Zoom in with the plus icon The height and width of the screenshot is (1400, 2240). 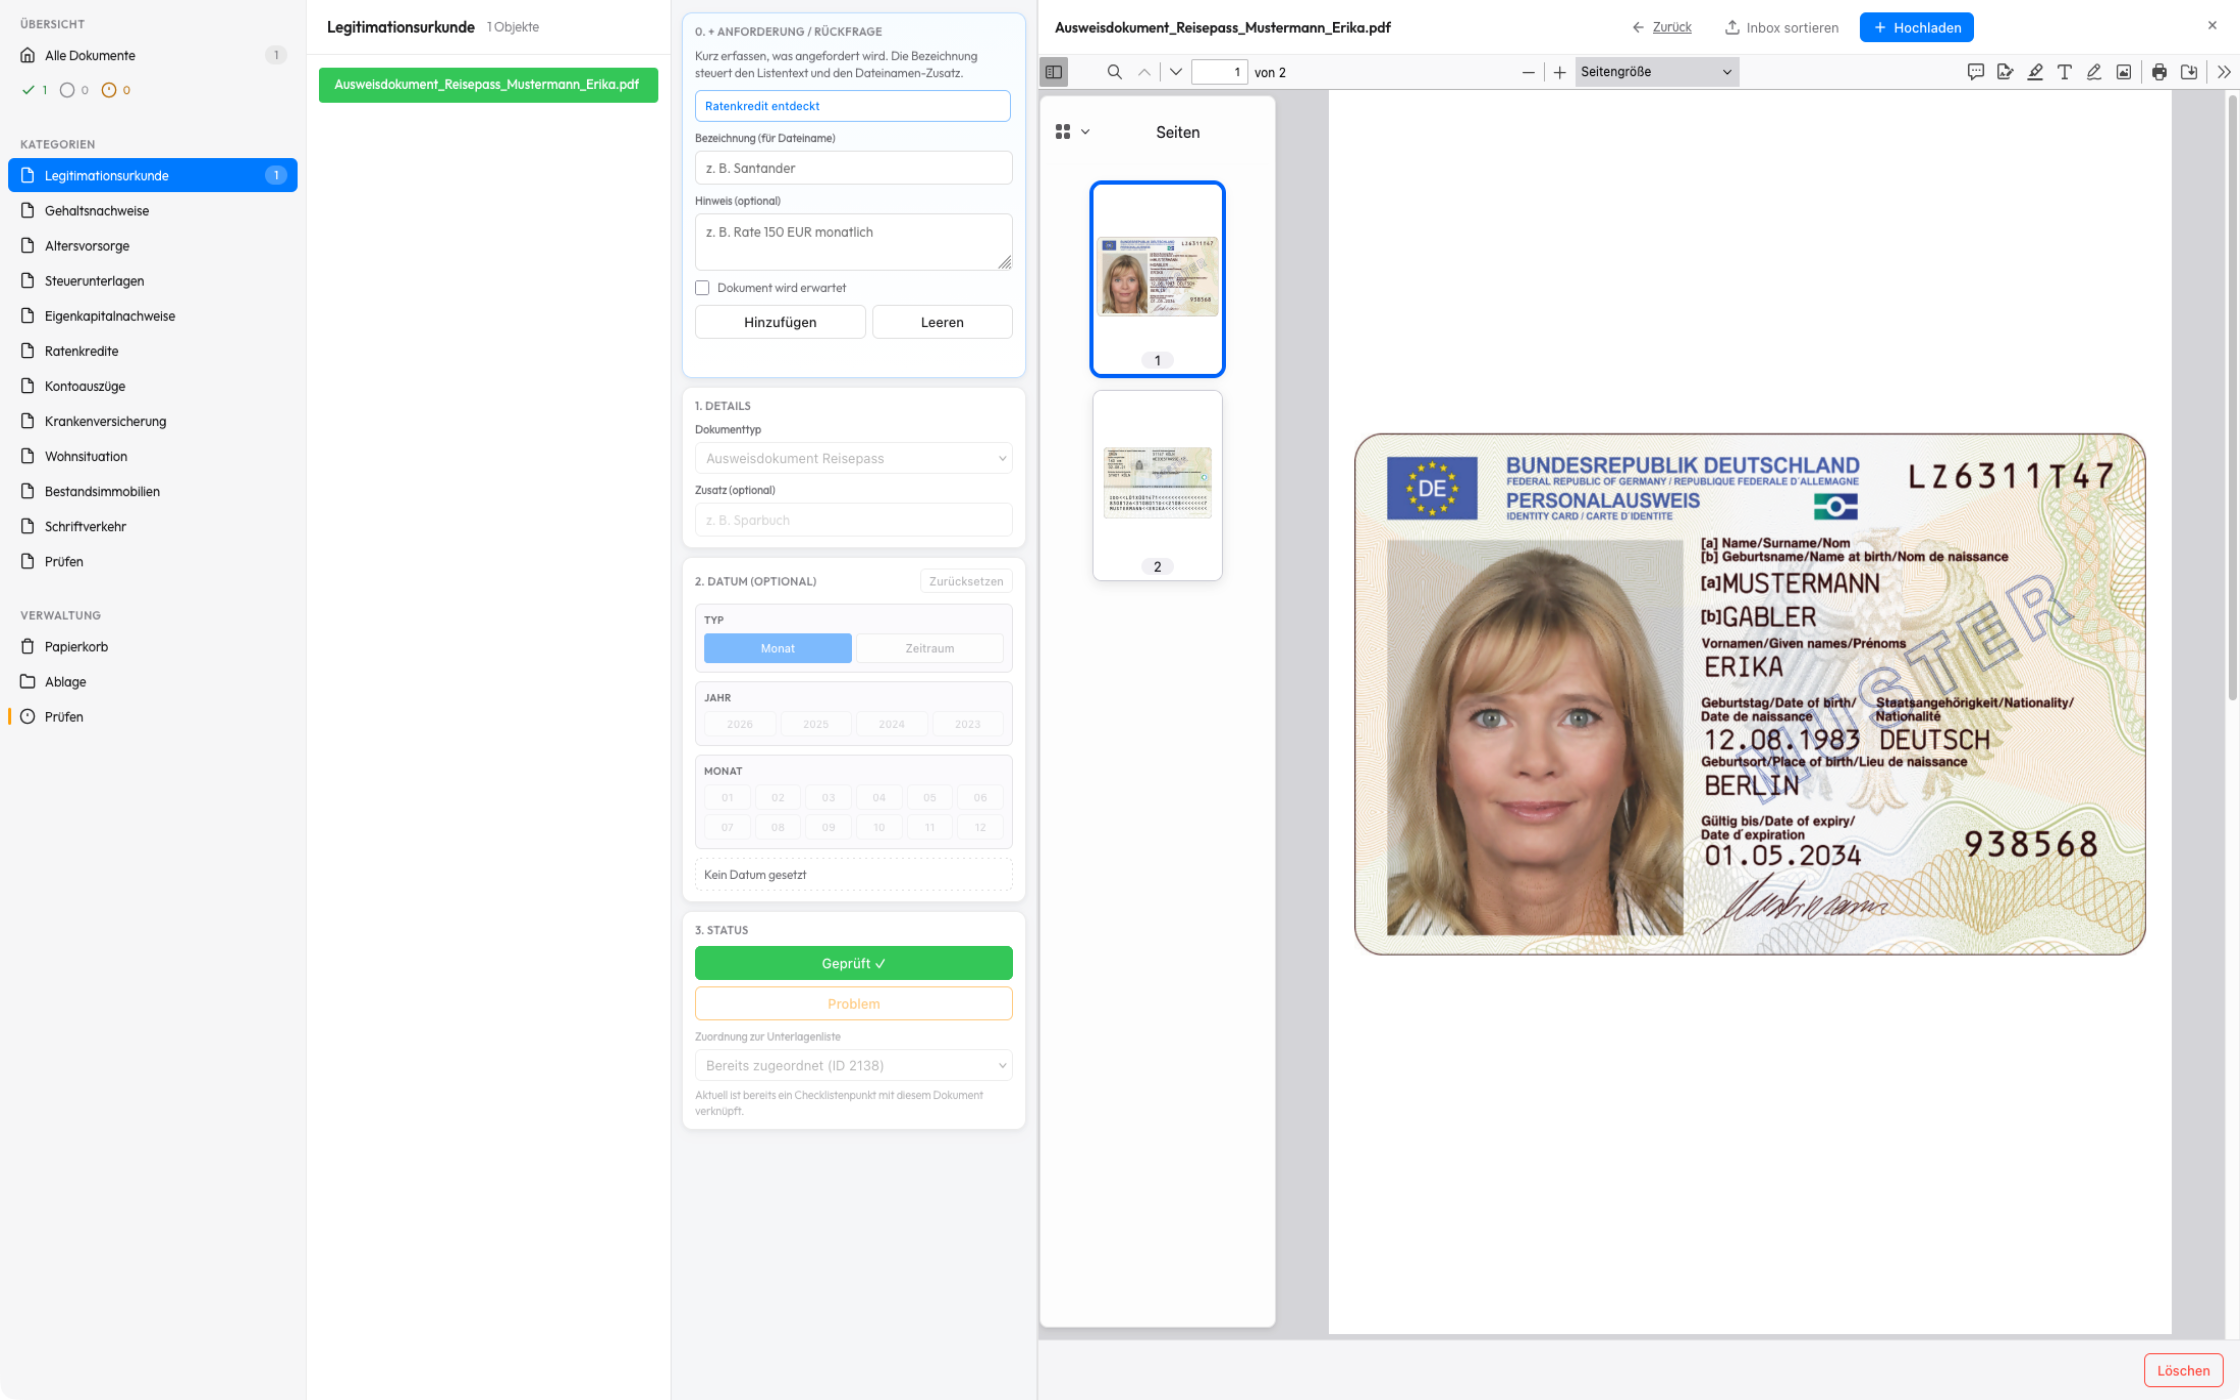(1559, 72)
